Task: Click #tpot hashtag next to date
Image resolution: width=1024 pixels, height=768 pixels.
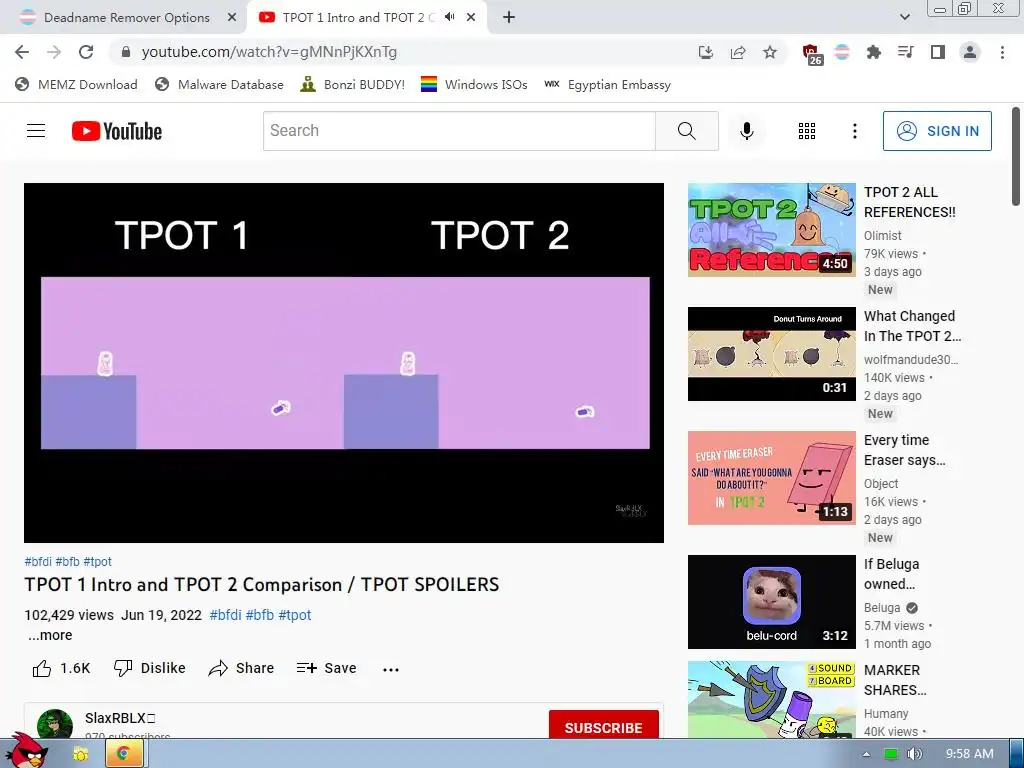Action: [295, 615]
